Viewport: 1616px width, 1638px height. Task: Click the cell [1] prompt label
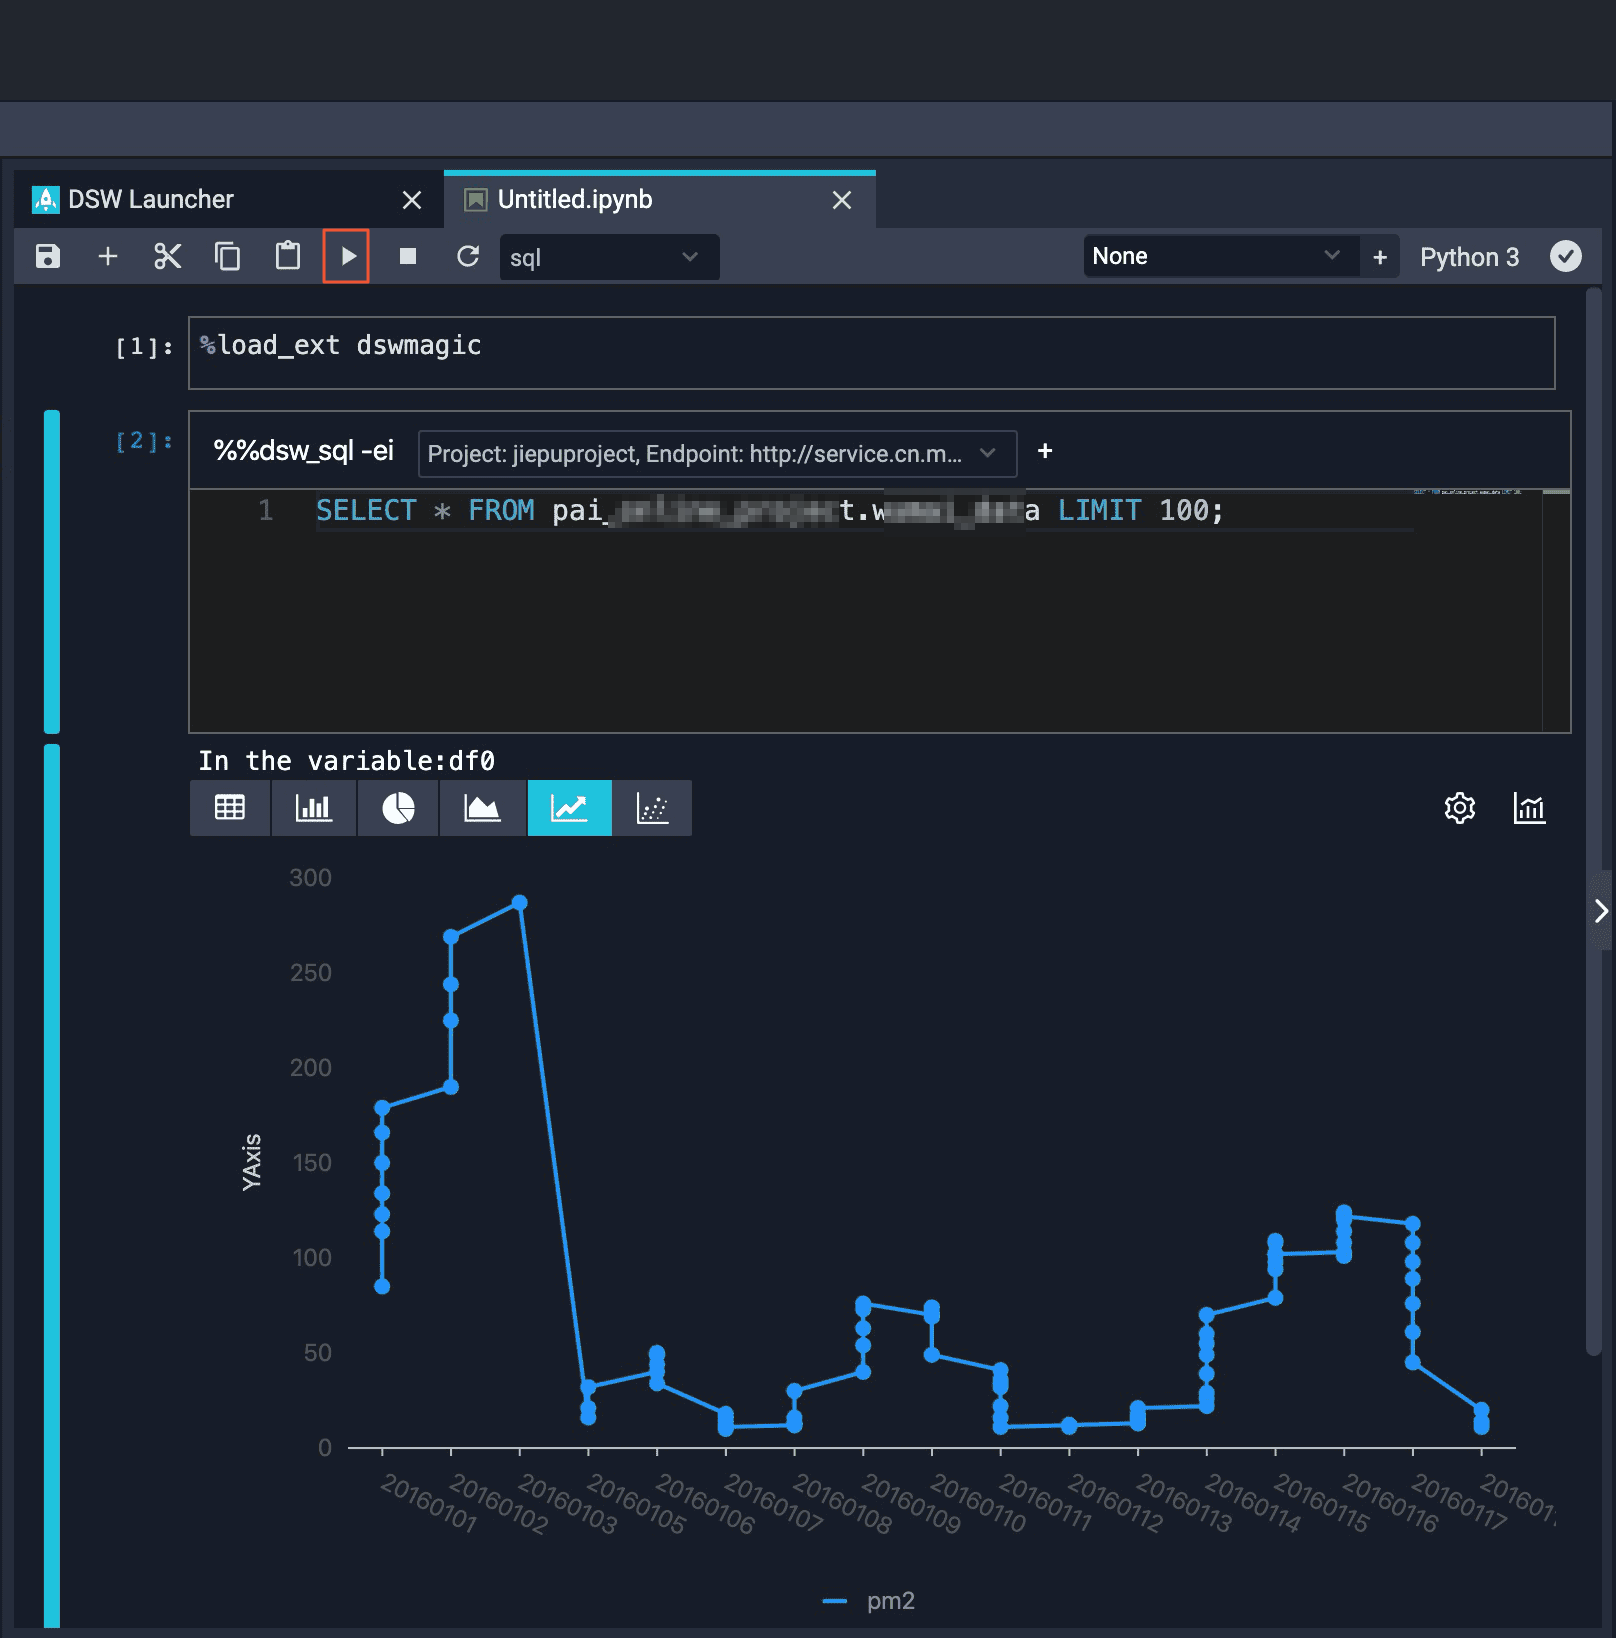[144, 347]
